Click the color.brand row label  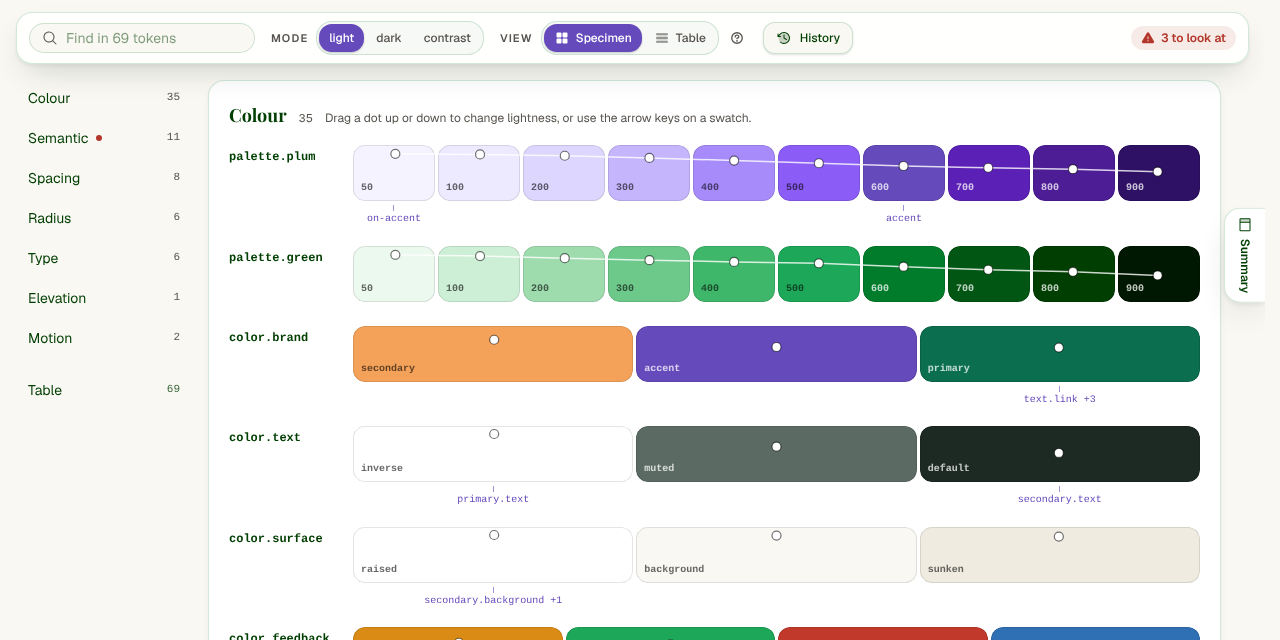point(269,338)
